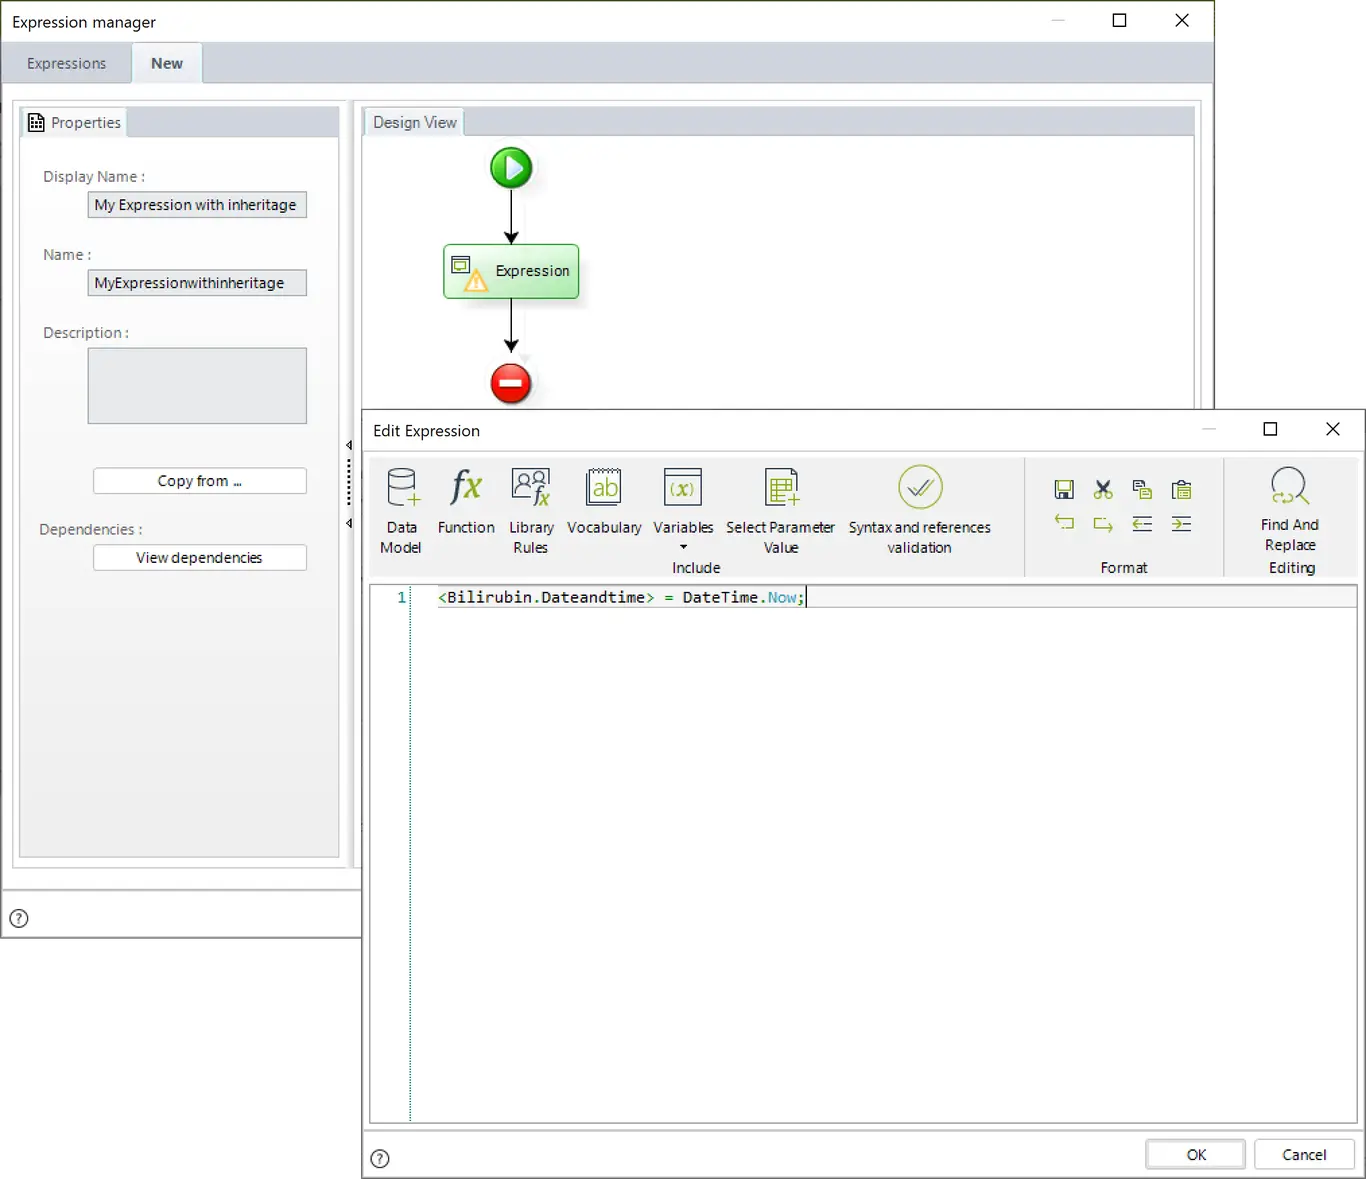Insert a Function via fx icon
The width and height of the screenshot is (1366, 1179).
tap(466, 501)
